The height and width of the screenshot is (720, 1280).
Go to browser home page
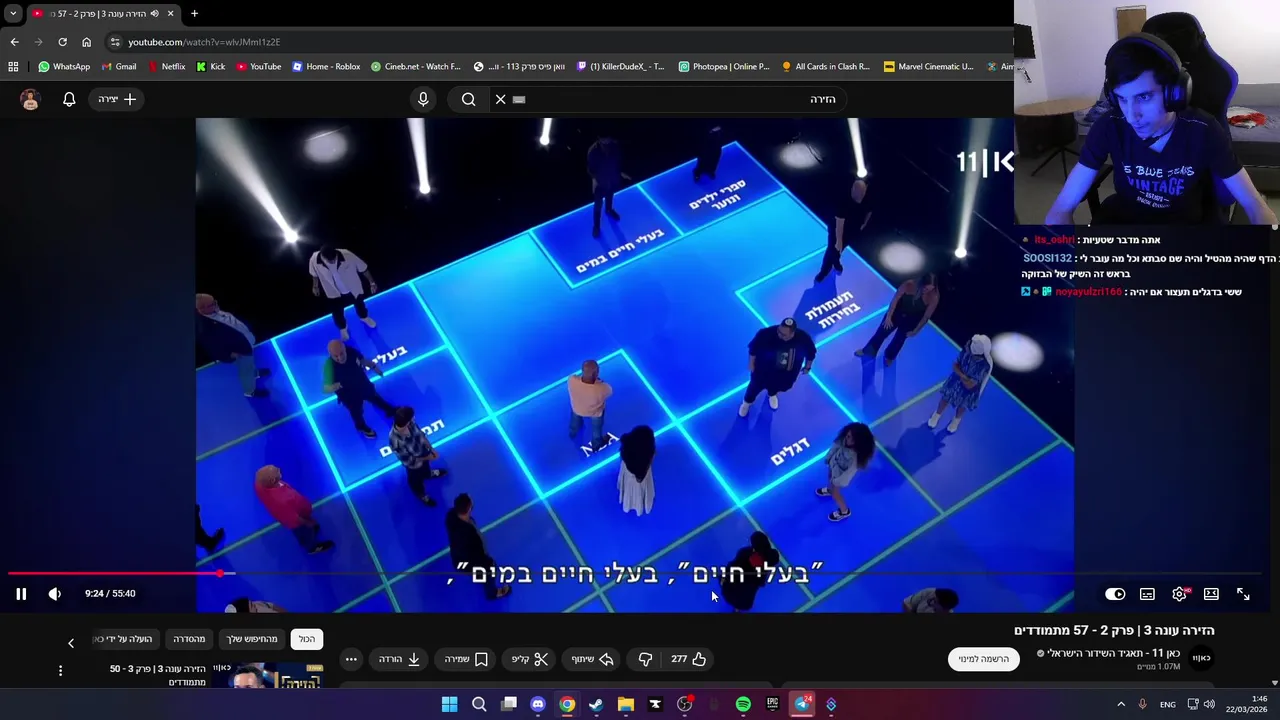[x=86, y=42]
